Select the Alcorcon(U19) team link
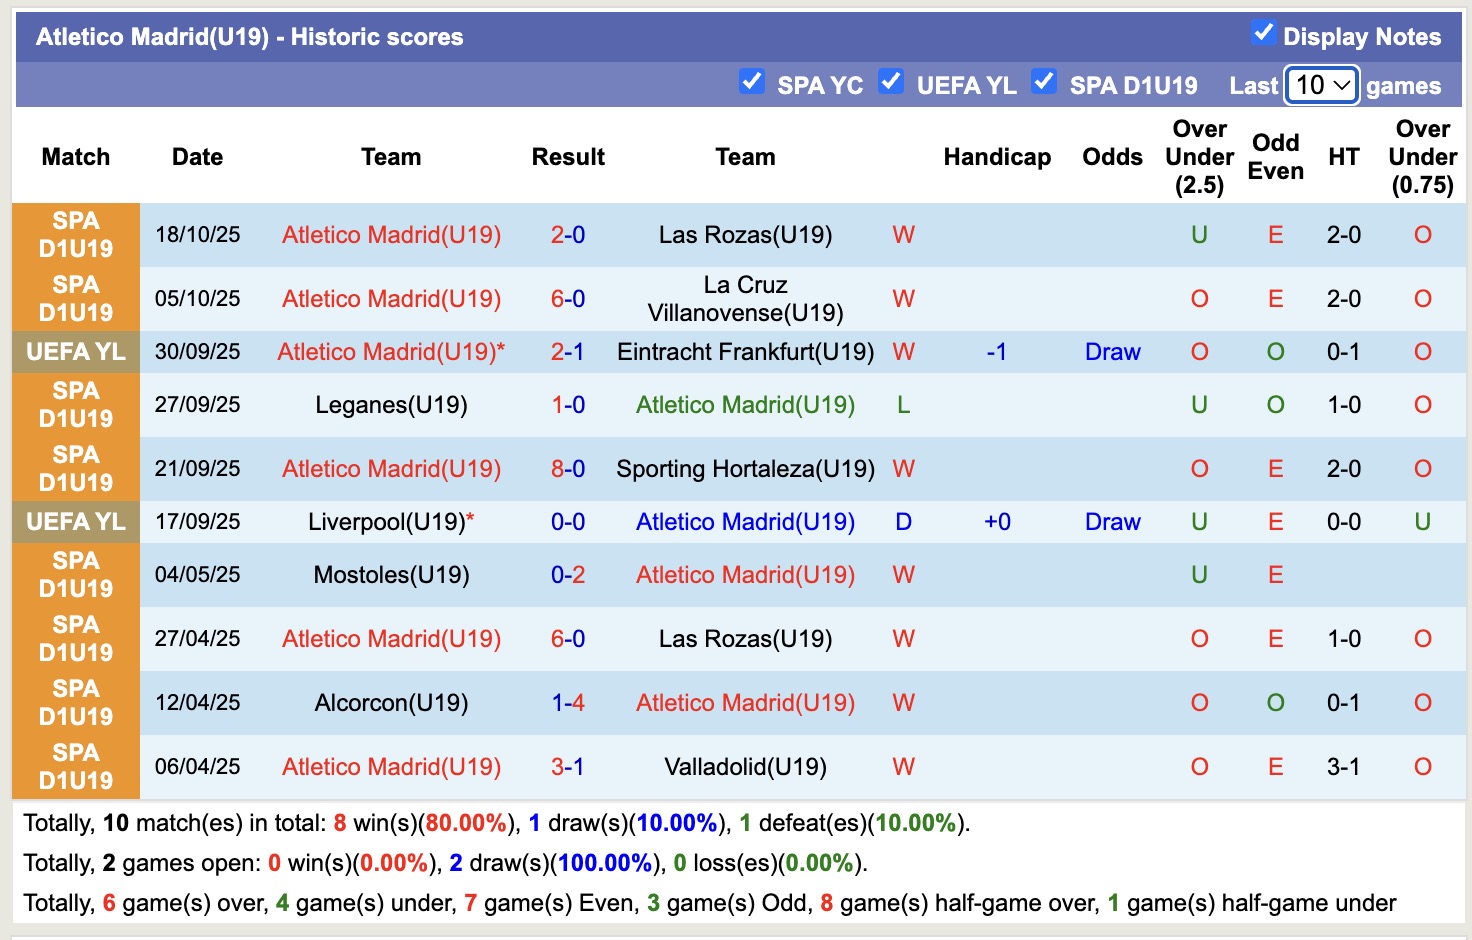 [x=391, y=703]
